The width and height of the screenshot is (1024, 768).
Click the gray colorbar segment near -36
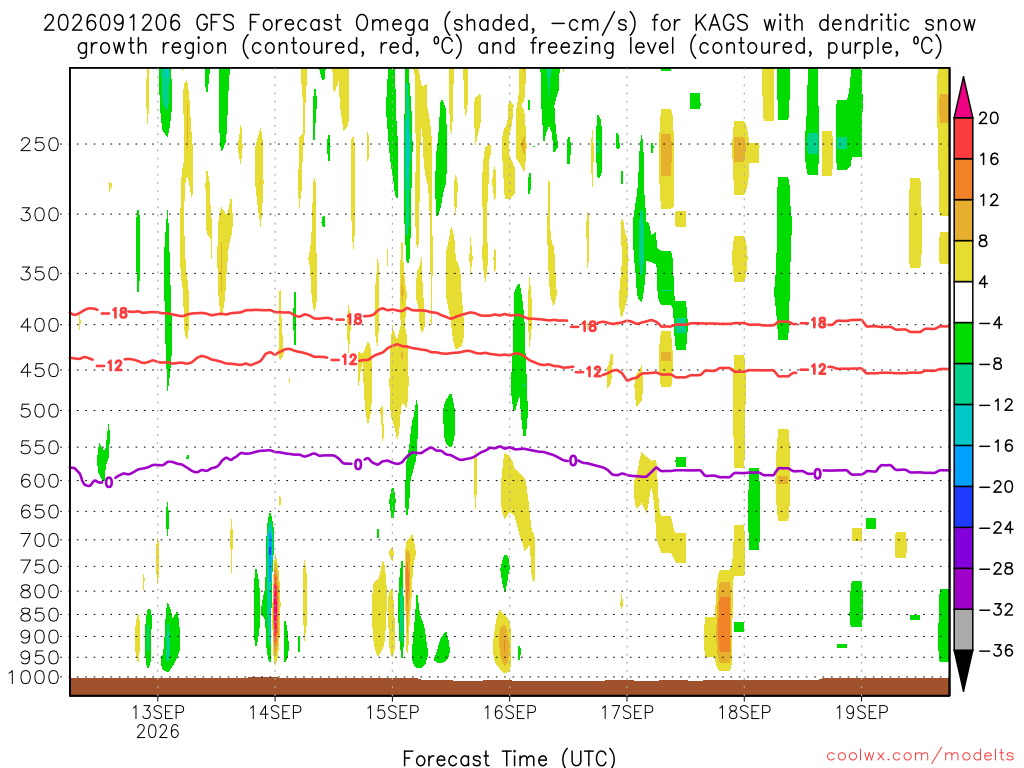pos(963,630)
